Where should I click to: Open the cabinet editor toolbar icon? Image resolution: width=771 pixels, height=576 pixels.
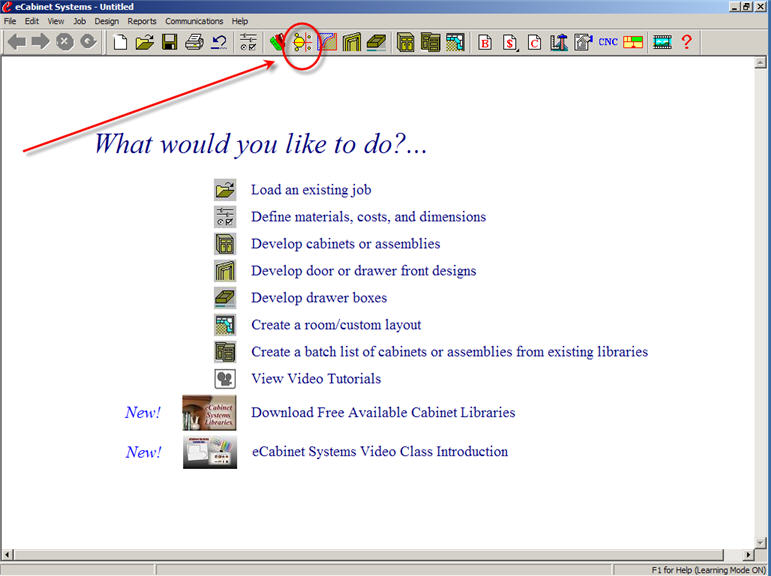[406, 42]
